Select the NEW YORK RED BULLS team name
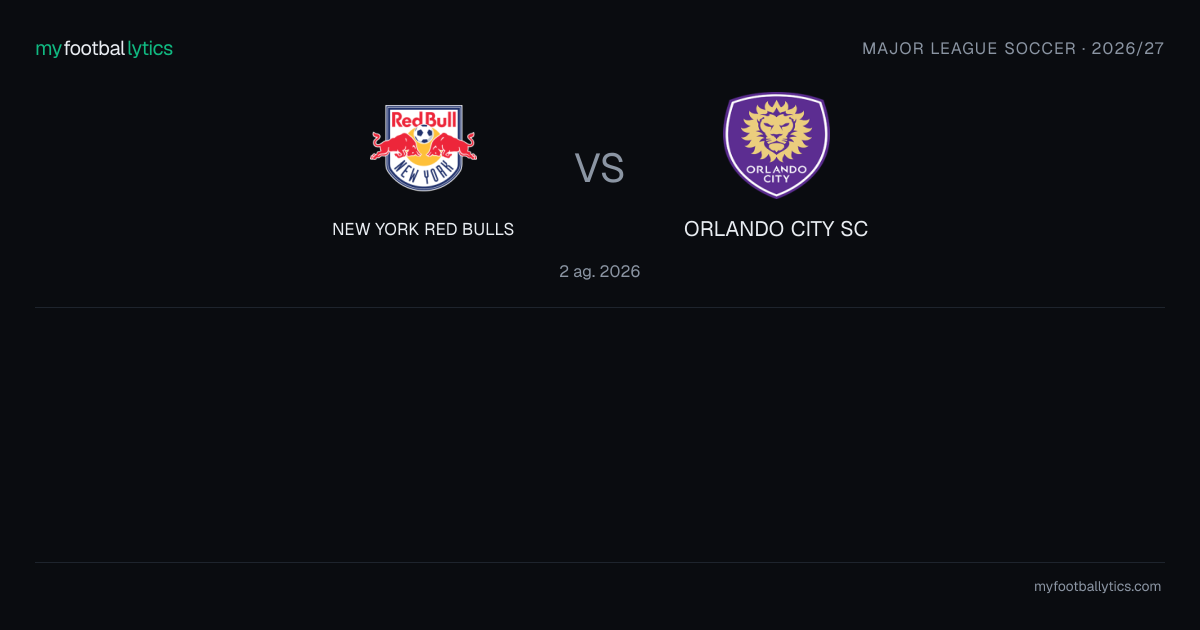 coord(423,229)
